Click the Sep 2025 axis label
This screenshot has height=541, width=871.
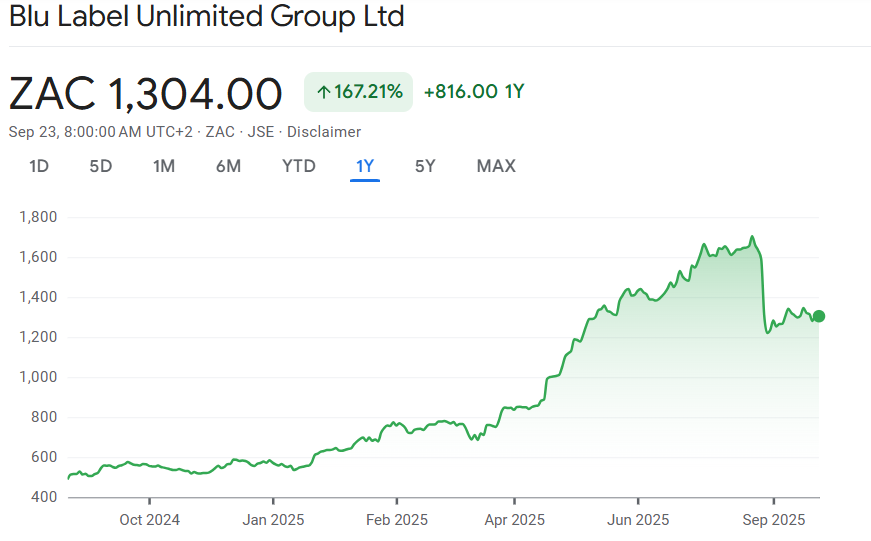774,520
